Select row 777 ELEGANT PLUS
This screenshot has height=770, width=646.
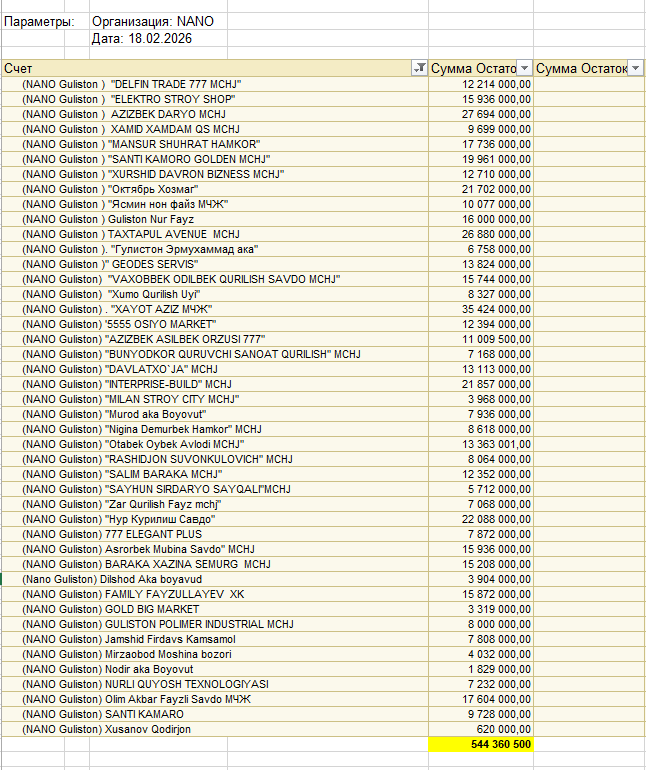coord(215,534)
